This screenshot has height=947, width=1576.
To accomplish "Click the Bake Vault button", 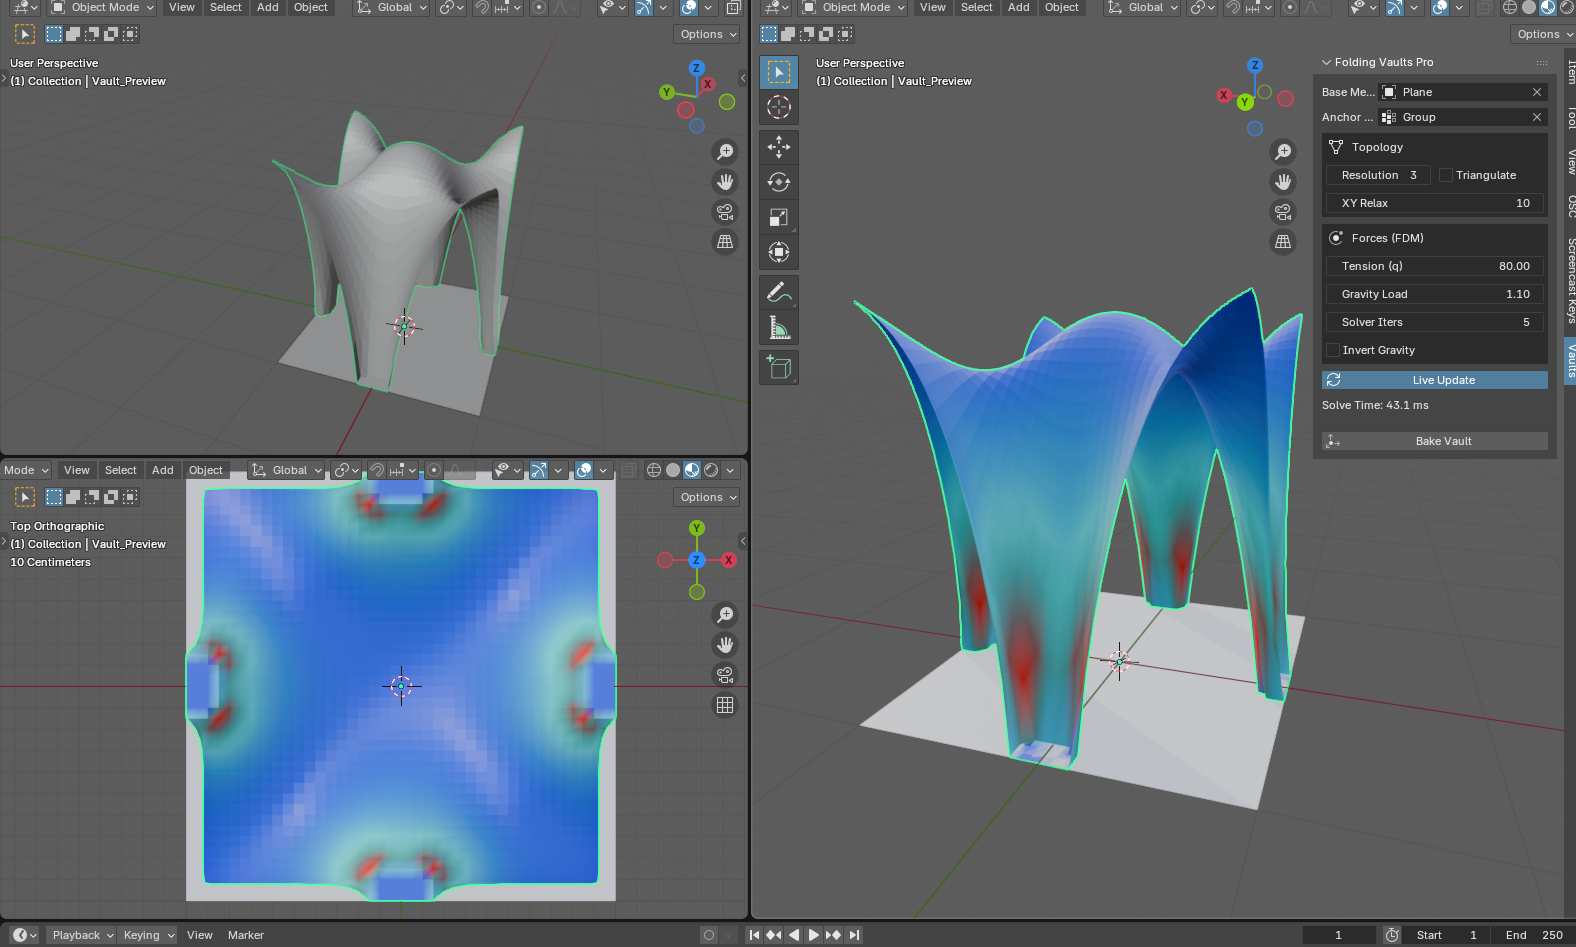I will (x=1435, y=441).
